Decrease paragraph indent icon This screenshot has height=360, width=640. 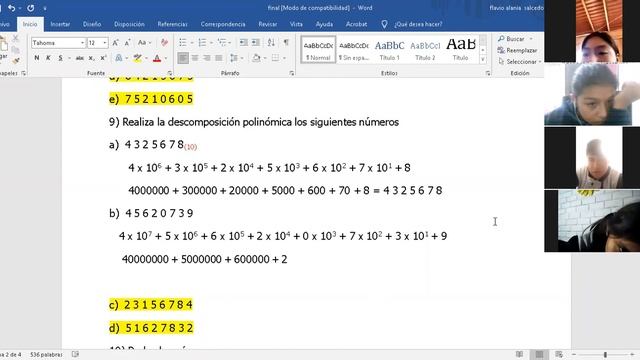[244, 42]
